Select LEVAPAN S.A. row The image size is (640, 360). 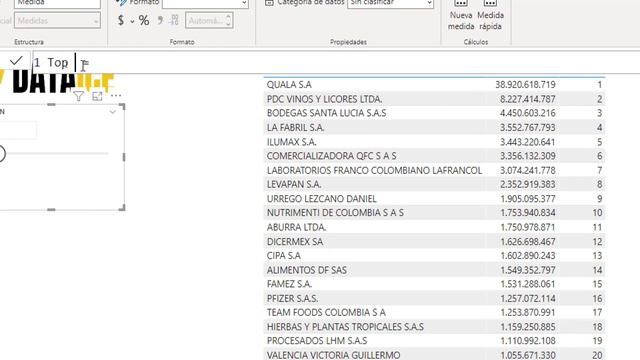434,184
